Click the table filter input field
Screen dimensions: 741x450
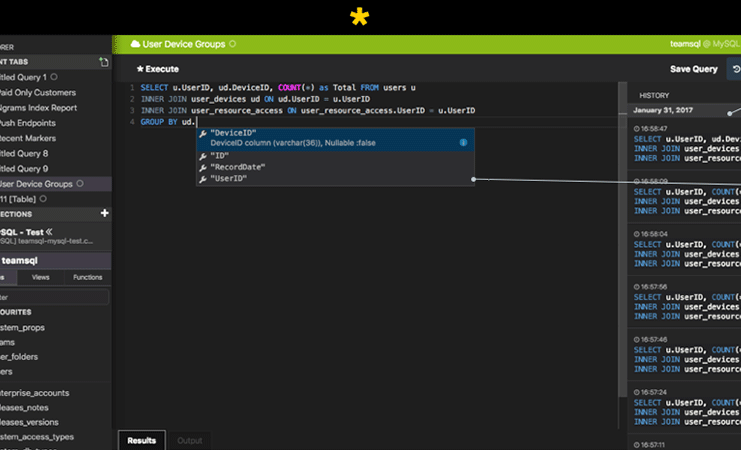54,297
